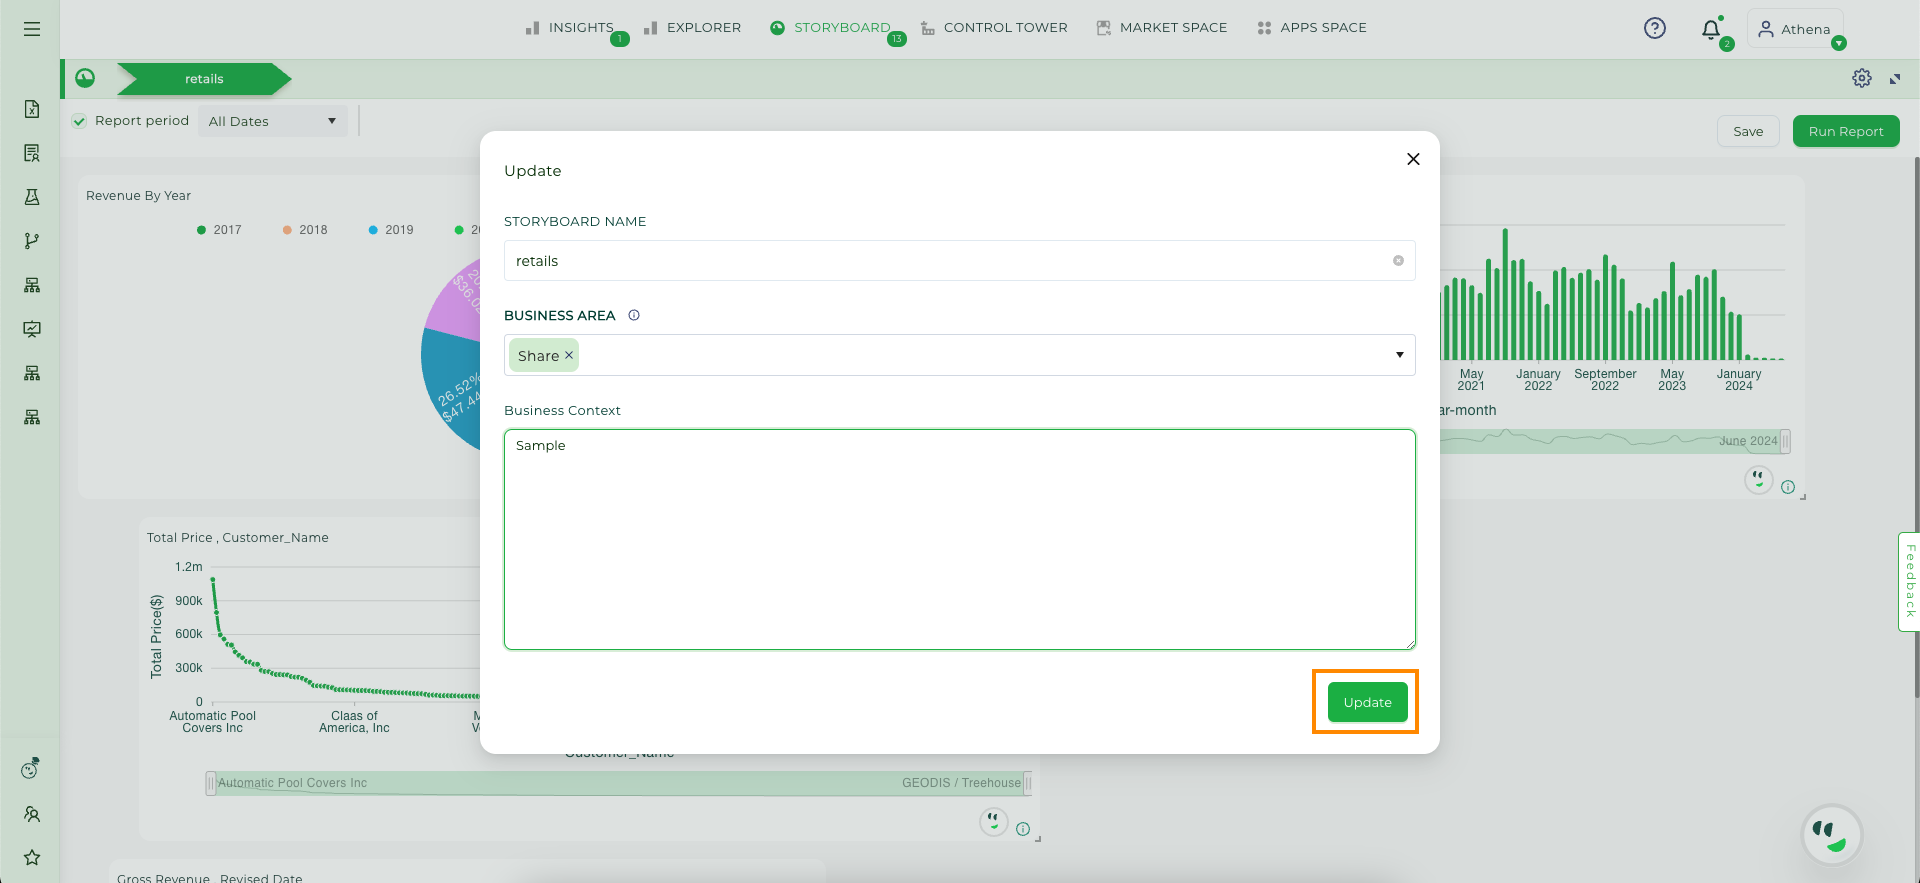Open All Dates dropdown
Image resolution: width=1920 pixels, height=883 pixels.
[x=272, y=121]
